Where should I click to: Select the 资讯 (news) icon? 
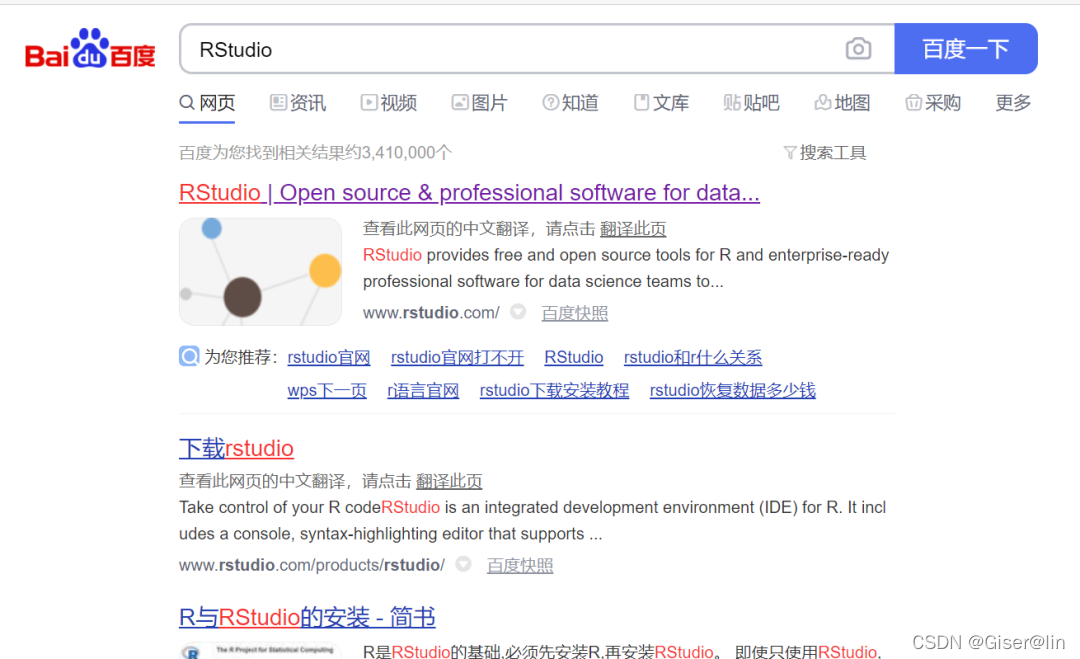tap(277, 102)
